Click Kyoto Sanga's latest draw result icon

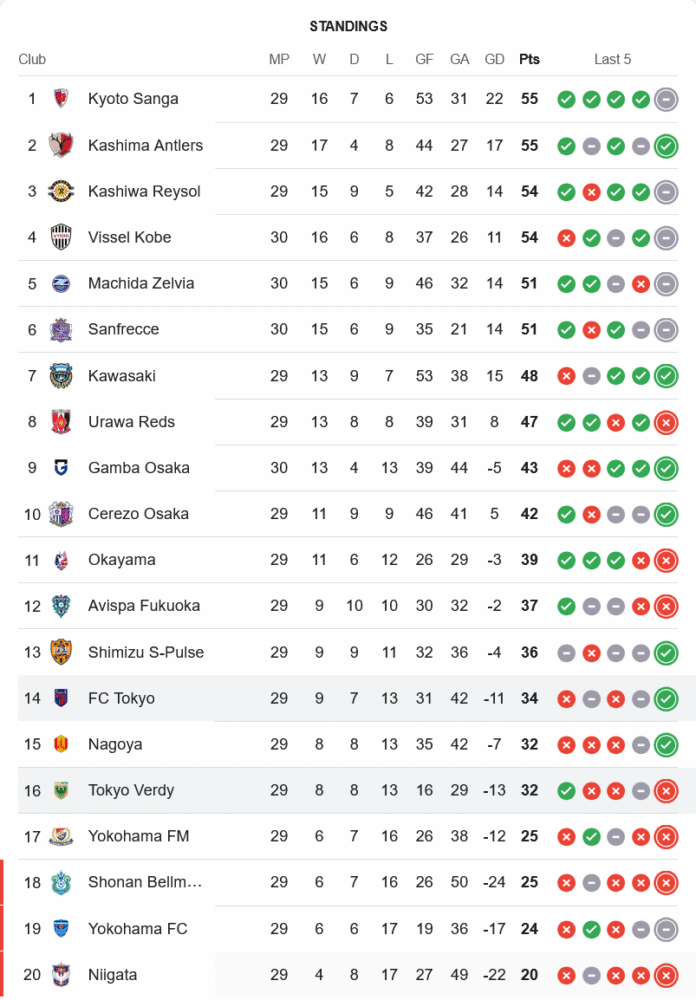click(666, 99)
